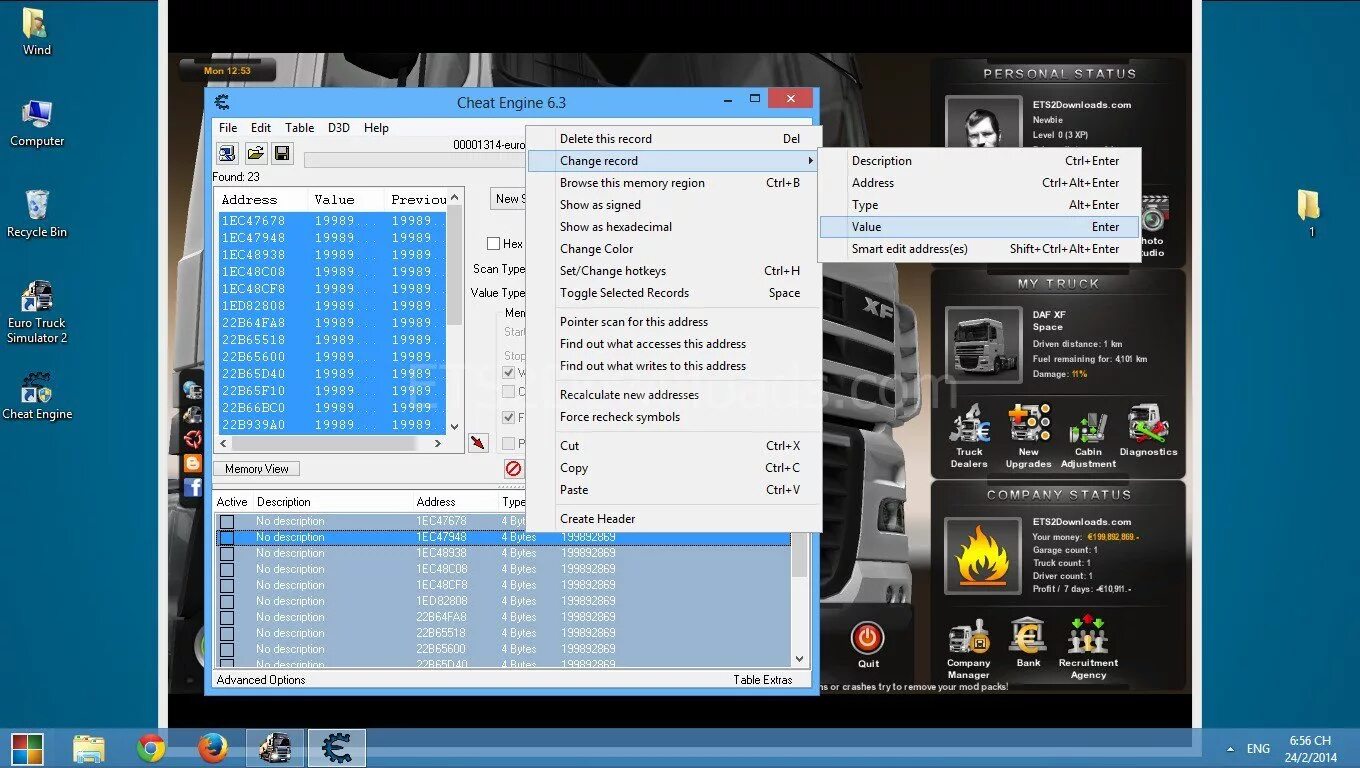Open the Table menu

coord(299,127)
